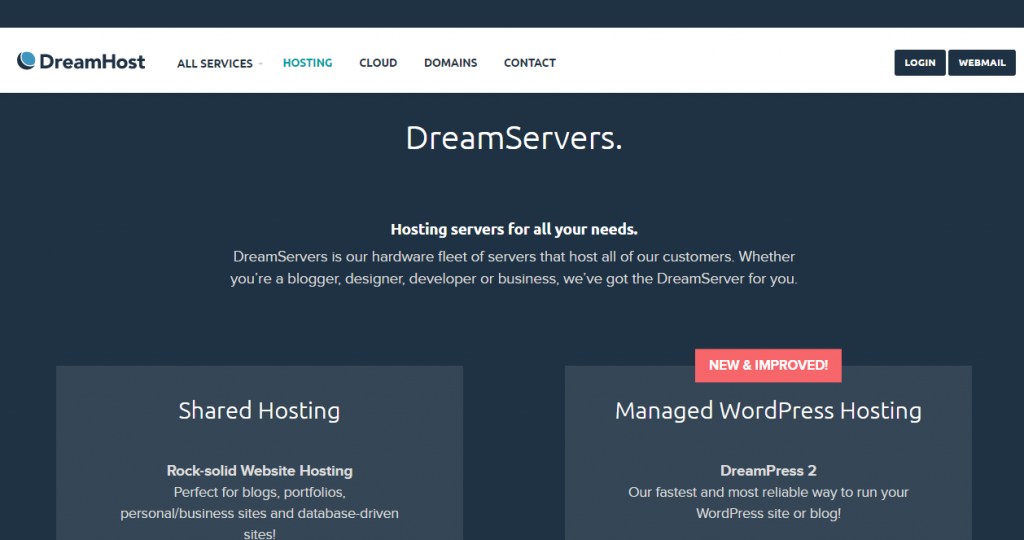Click the DreamPress 2 label

(768, 471)
